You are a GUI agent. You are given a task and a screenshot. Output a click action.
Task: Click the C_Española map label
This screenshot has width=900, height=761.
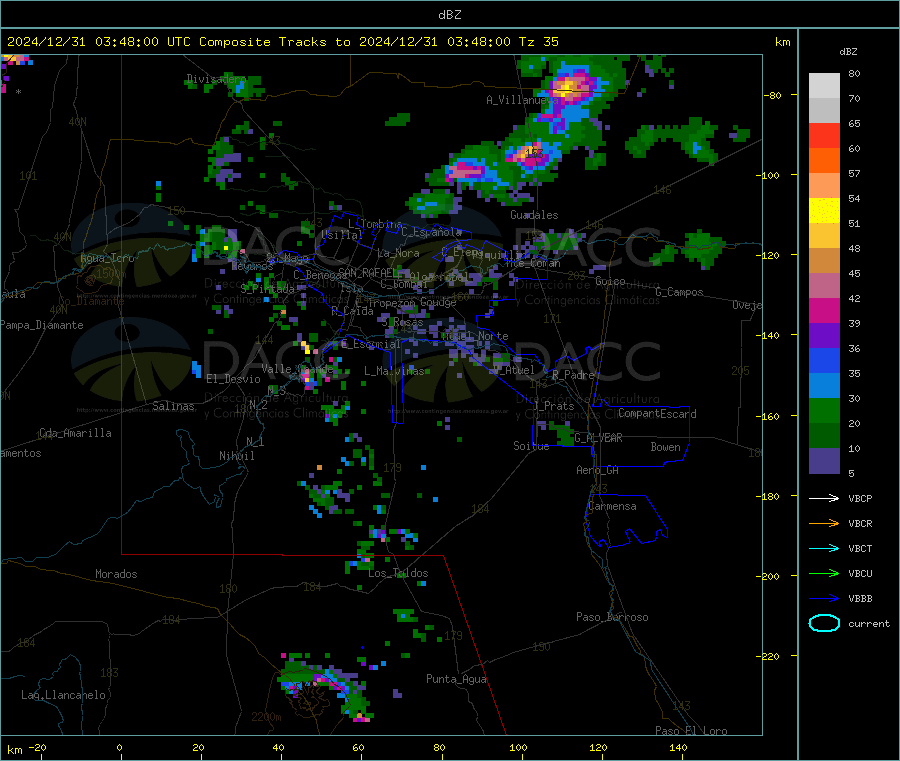(x=431, y=232)
